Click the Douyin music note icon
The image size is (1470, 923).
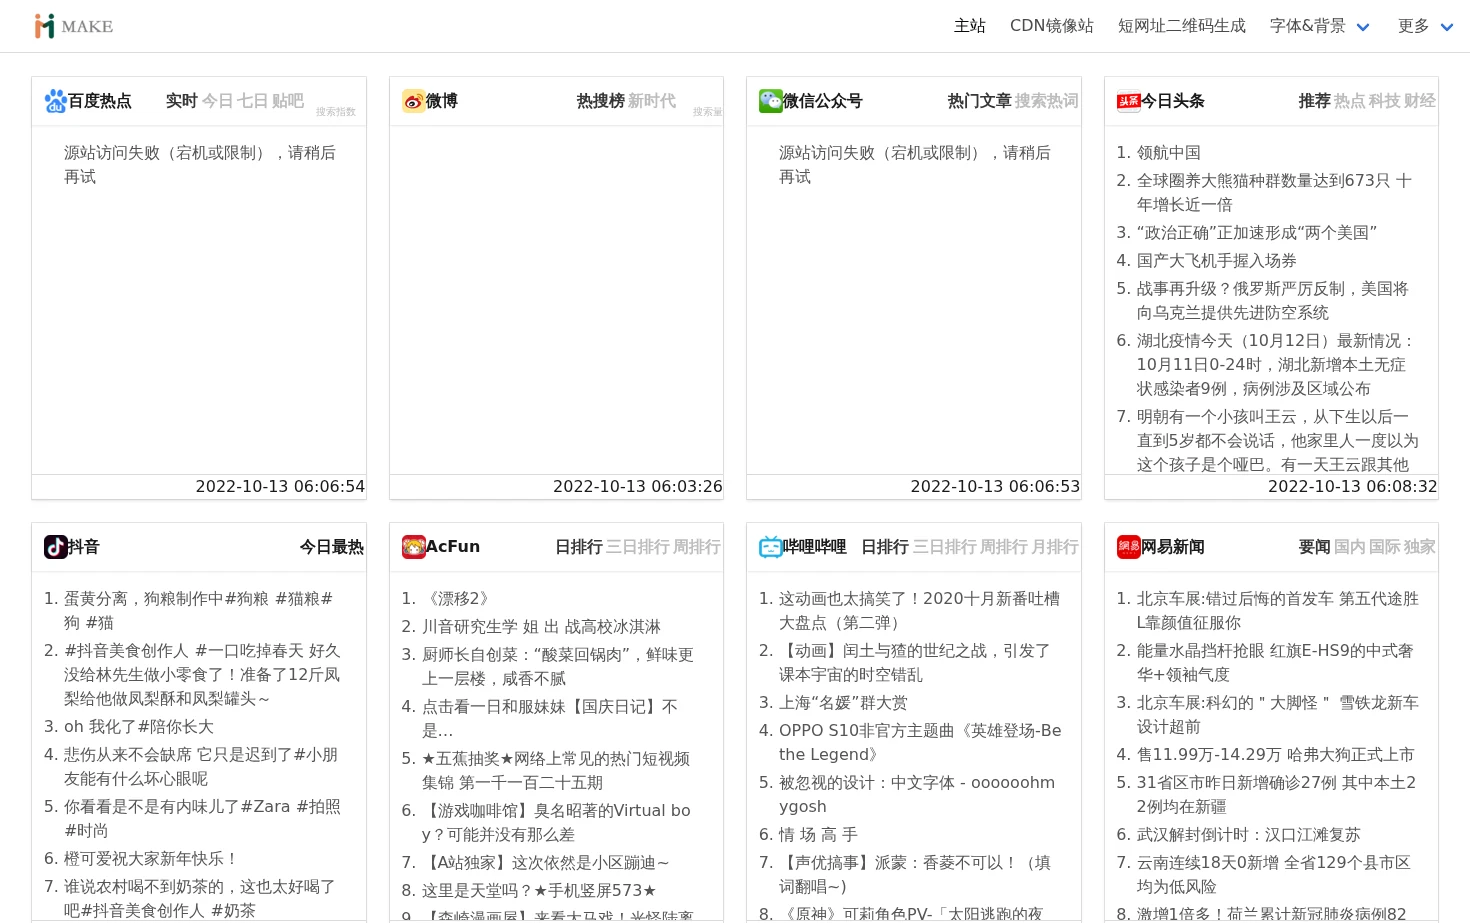[56, 547]
